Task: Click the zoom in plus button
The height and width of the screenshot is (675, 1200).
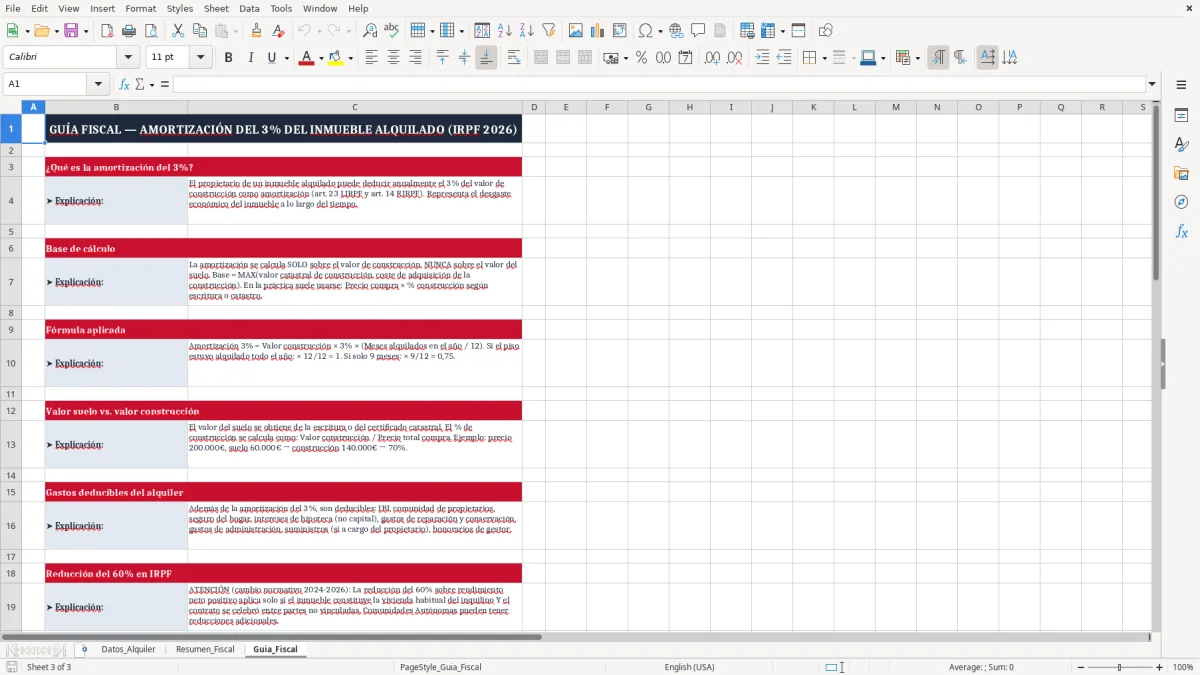Action: pos(1160,667)
